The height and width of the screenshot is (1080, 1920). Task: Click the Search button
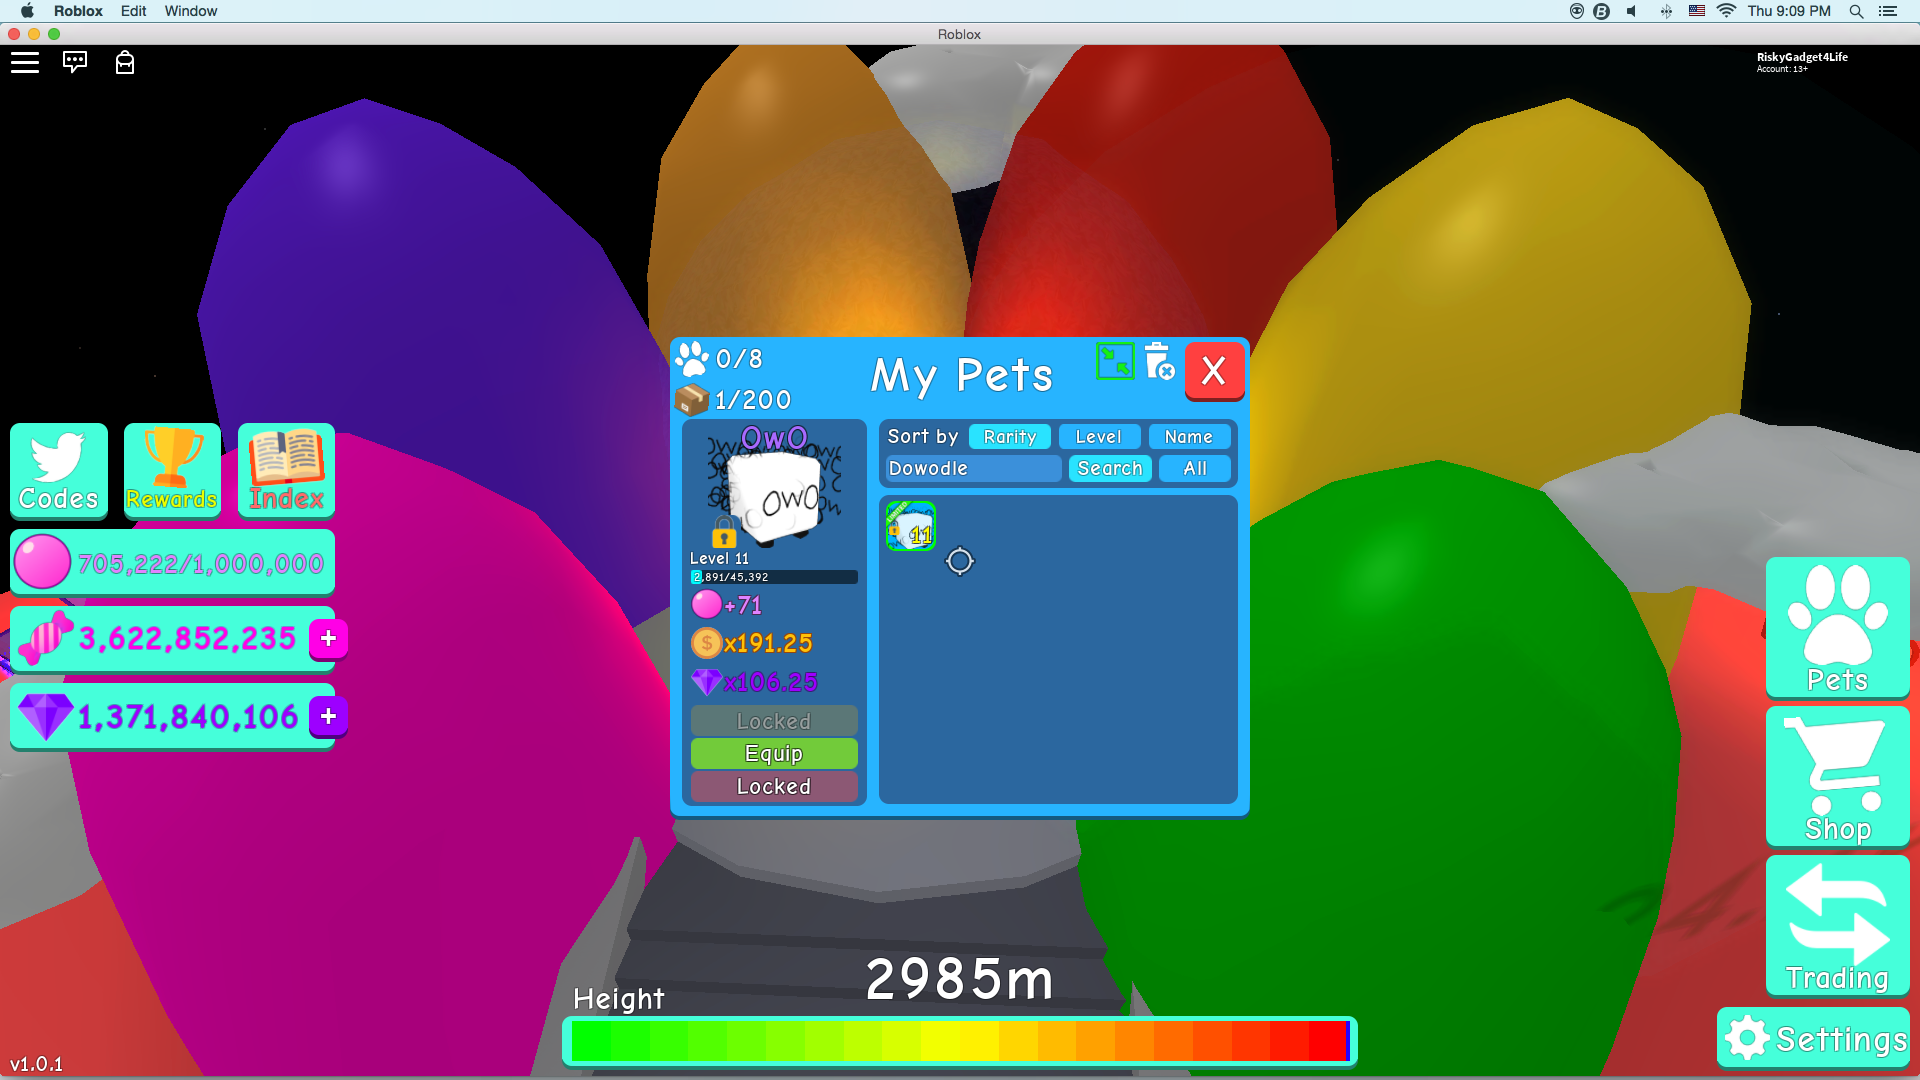[x=1110, y=469]
